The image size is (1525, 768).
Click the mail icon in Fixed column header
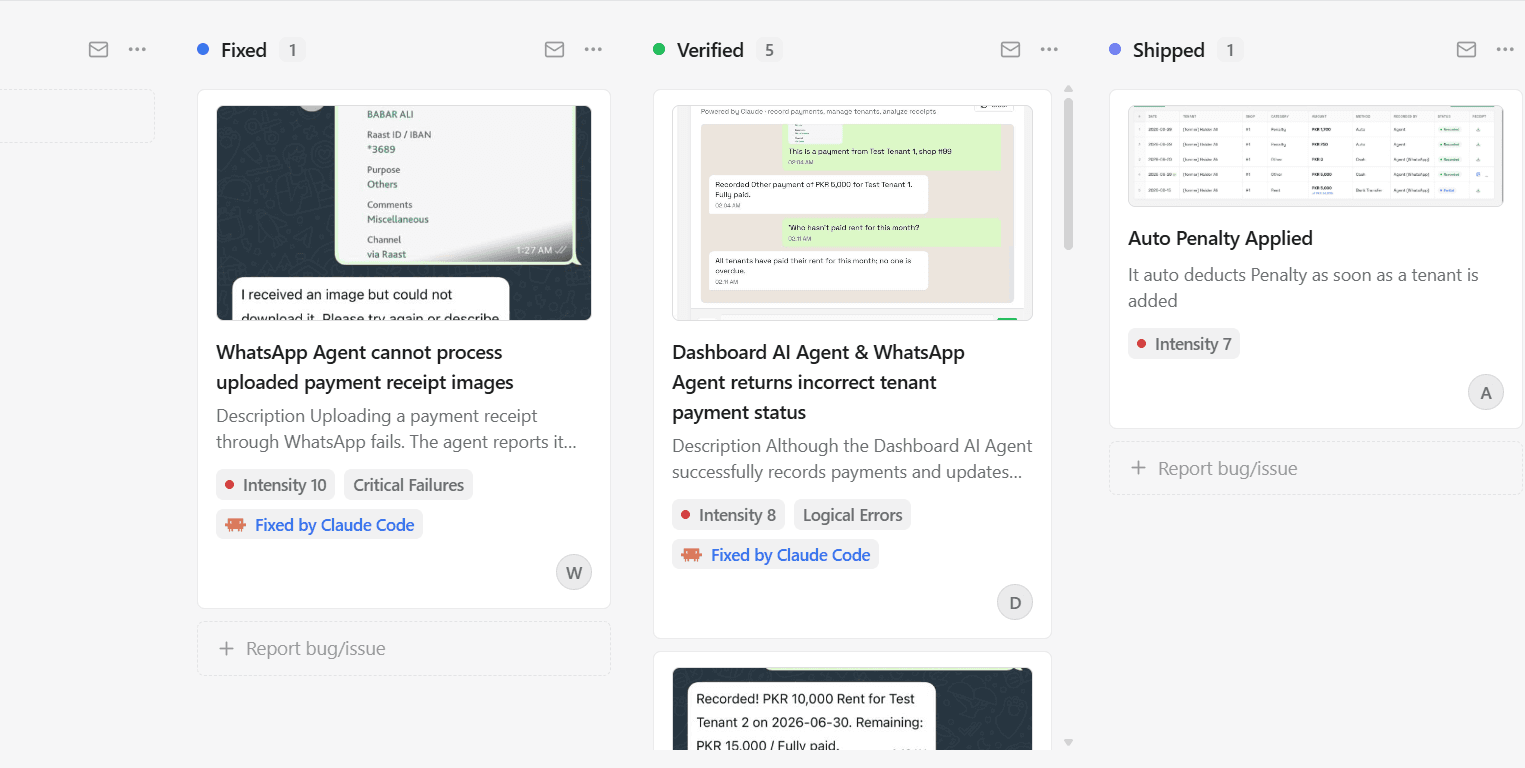coord(554,49)
